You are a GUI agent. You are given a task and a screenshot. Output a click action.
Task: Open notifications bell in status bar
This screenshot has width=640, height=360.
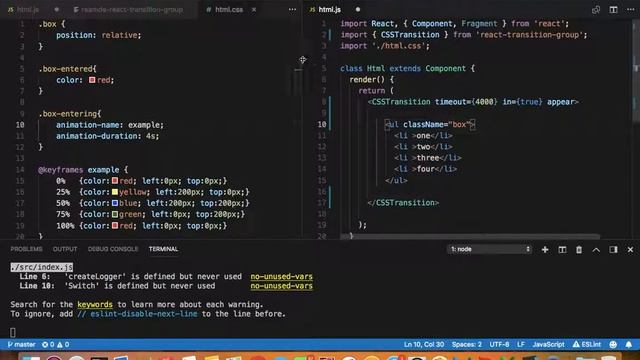point(629,344)
